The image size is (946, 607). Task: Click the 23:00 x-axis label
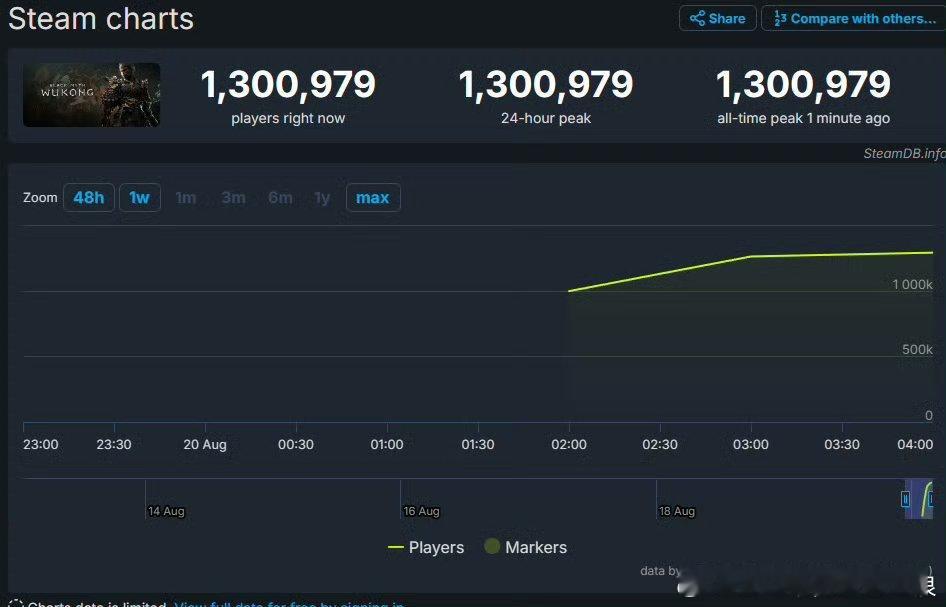[41, 445]
